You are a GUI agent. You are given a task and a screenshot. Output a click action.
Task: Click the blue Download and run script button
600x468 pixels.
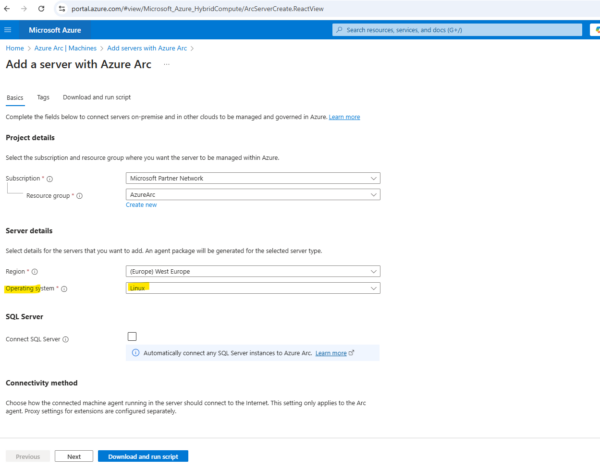tap(143, 457)
